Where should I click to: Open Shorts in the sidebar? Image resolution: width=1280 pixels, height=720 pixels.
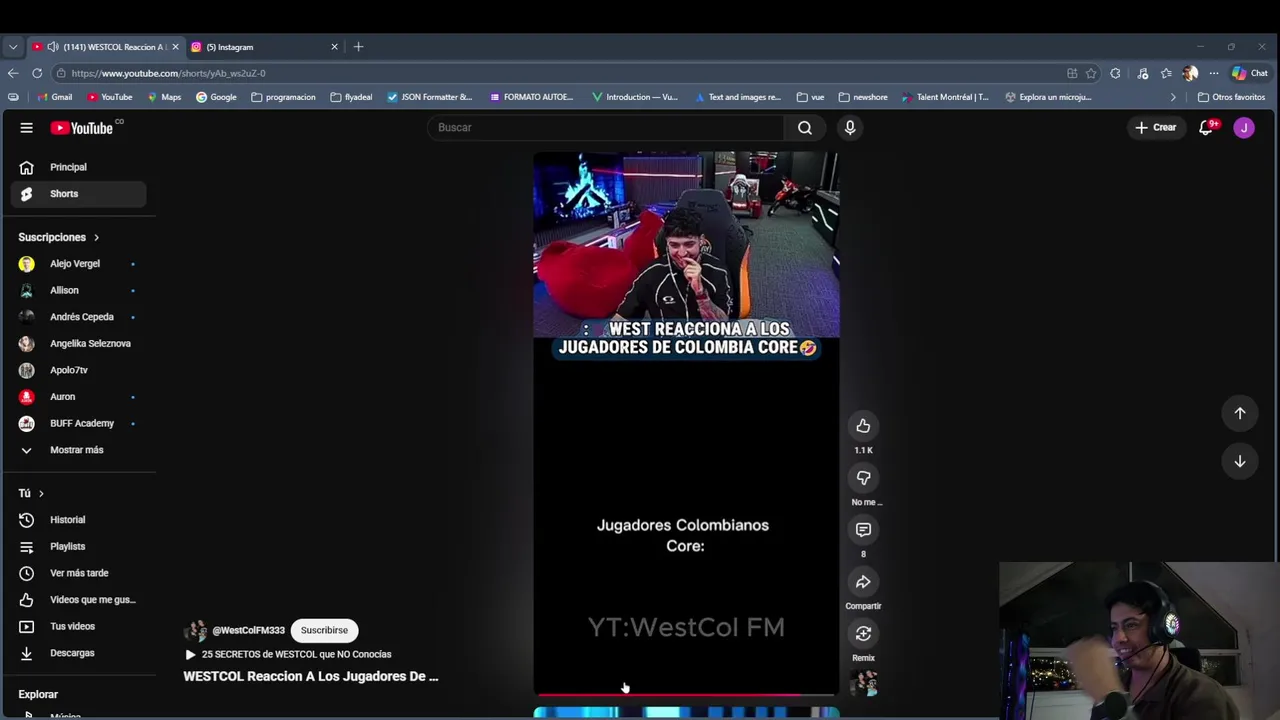click(x=78, y=194)
